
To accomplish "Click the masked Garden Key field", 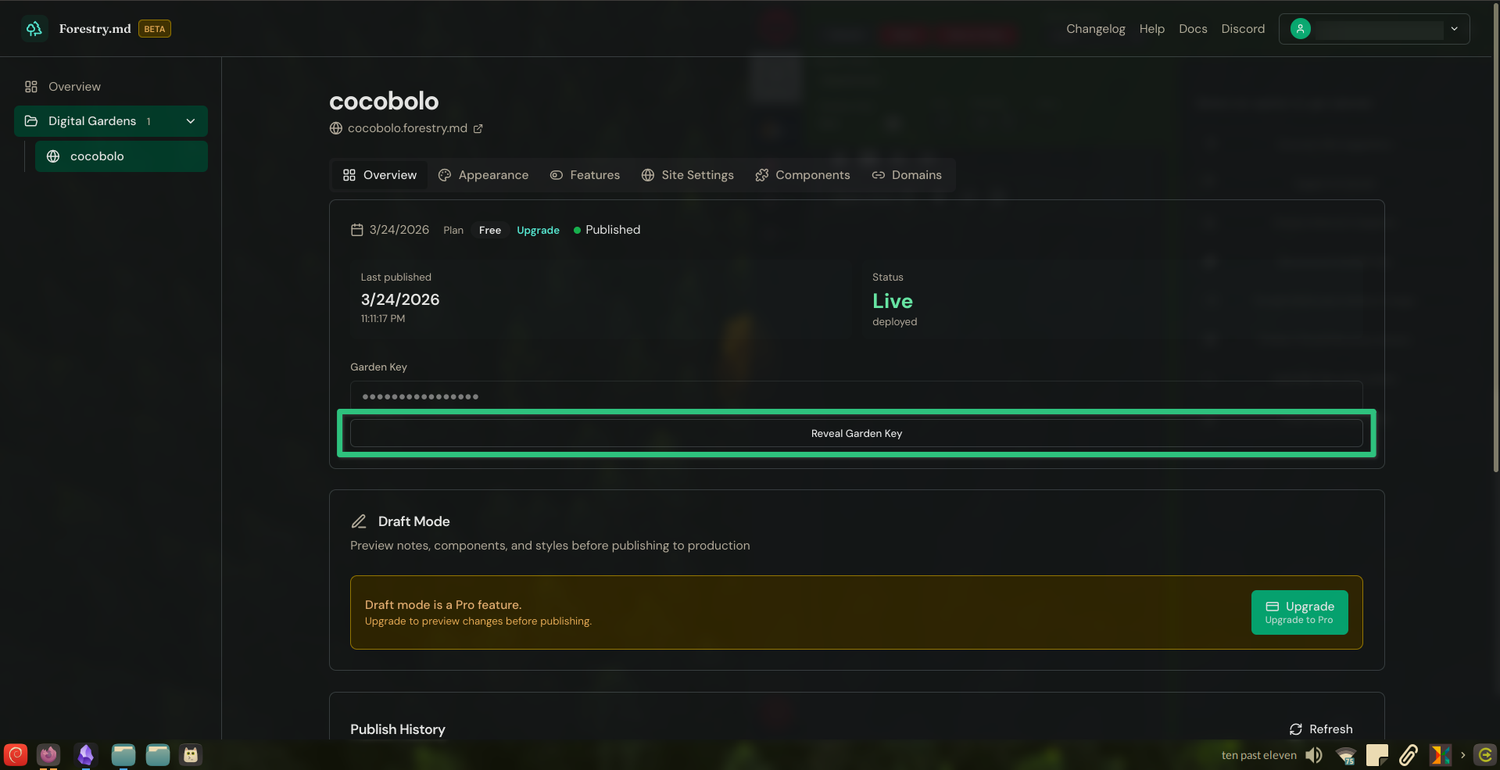I will [856, 396].
